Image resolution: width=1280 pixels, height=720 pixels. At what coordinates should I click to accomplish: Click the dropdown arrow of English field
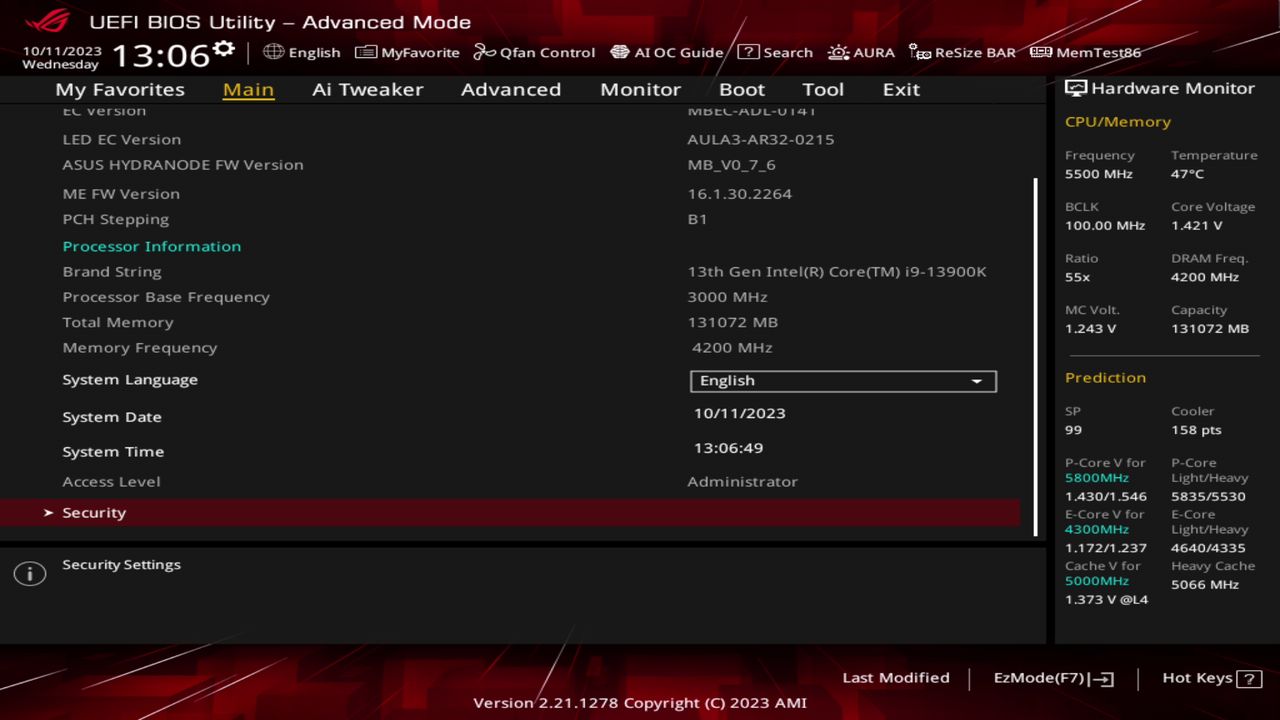pyautogui.click(x=977, y=382)
